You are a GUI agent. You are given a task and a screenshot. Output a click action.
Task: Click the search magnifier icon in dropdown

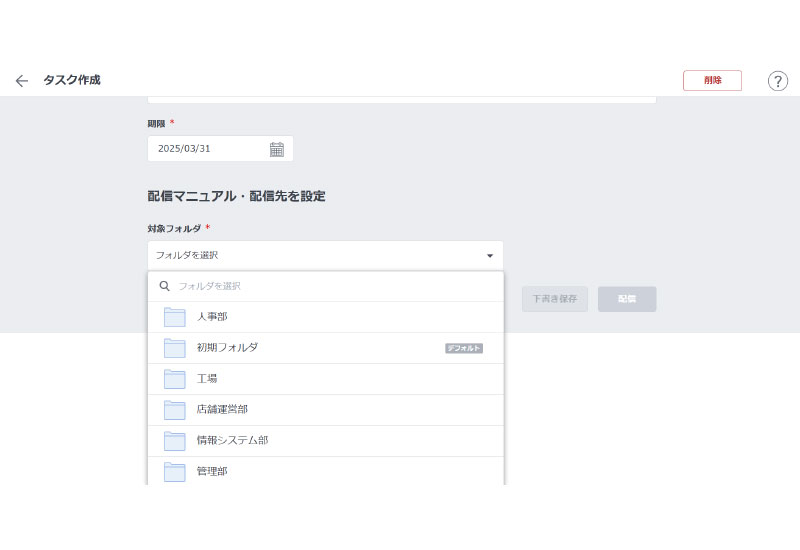tap(165, 286)
